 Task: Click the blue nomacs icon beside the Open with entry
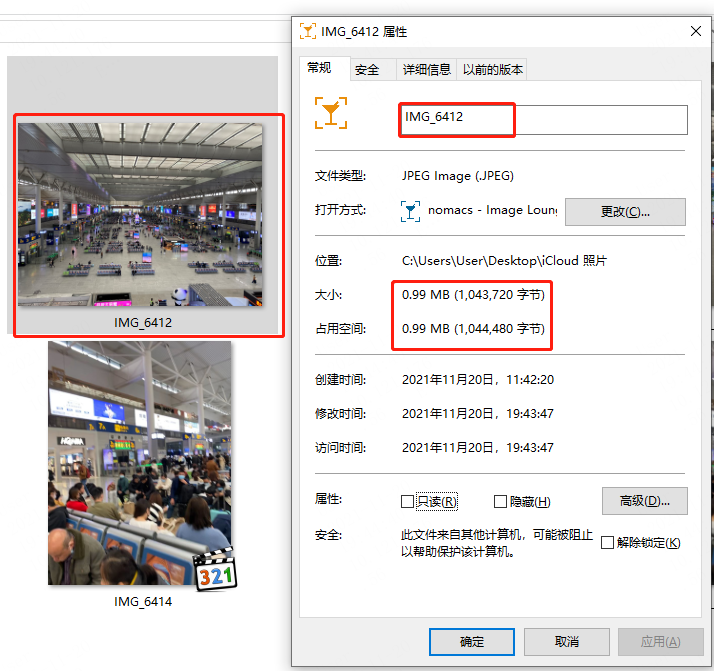pyautogui.click(x=410, y=211)
